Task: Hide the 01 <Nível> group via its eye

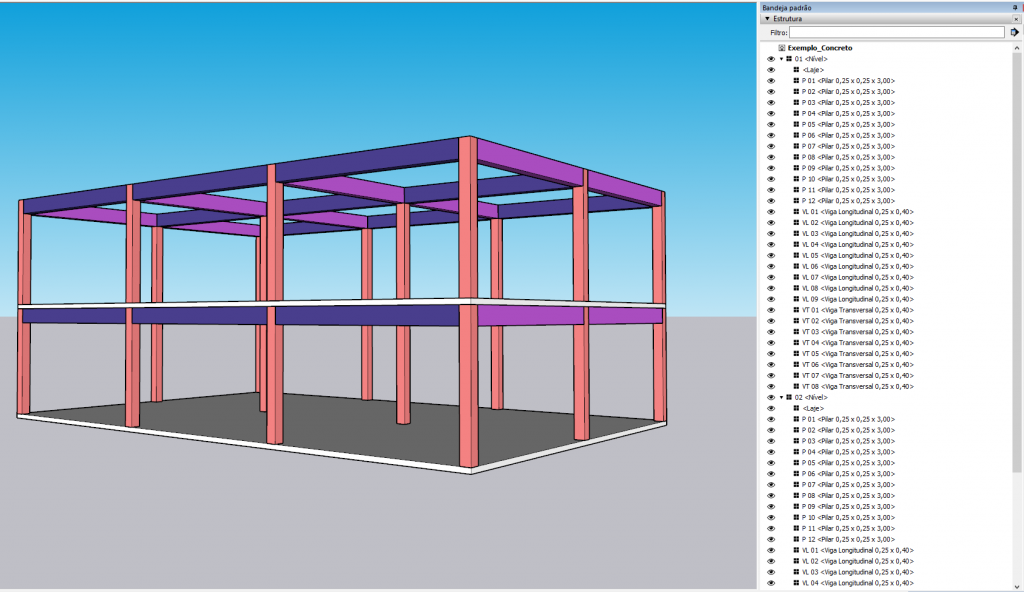Action: tap(771, 59)
